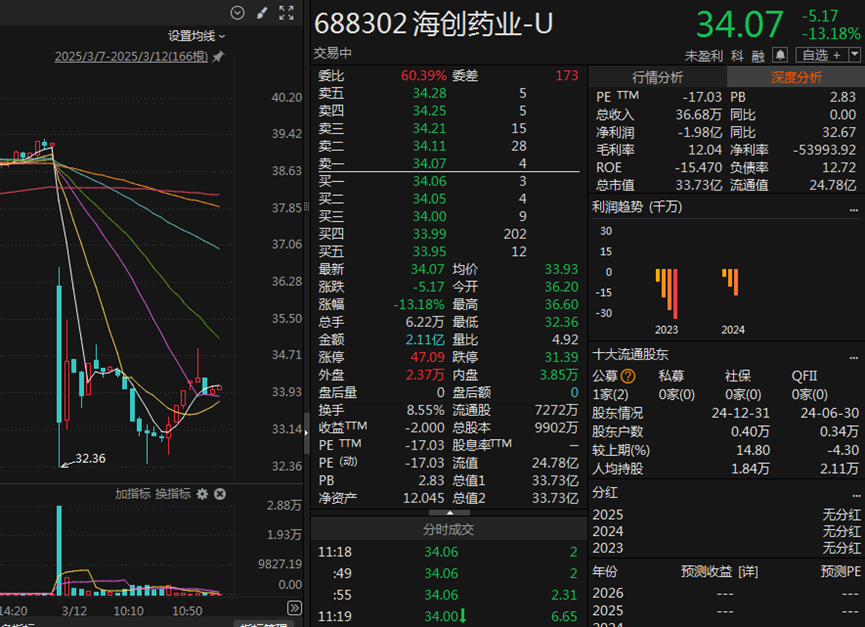
Task: Click the 净利率 value -53993.92
Action: pos(824,150)
